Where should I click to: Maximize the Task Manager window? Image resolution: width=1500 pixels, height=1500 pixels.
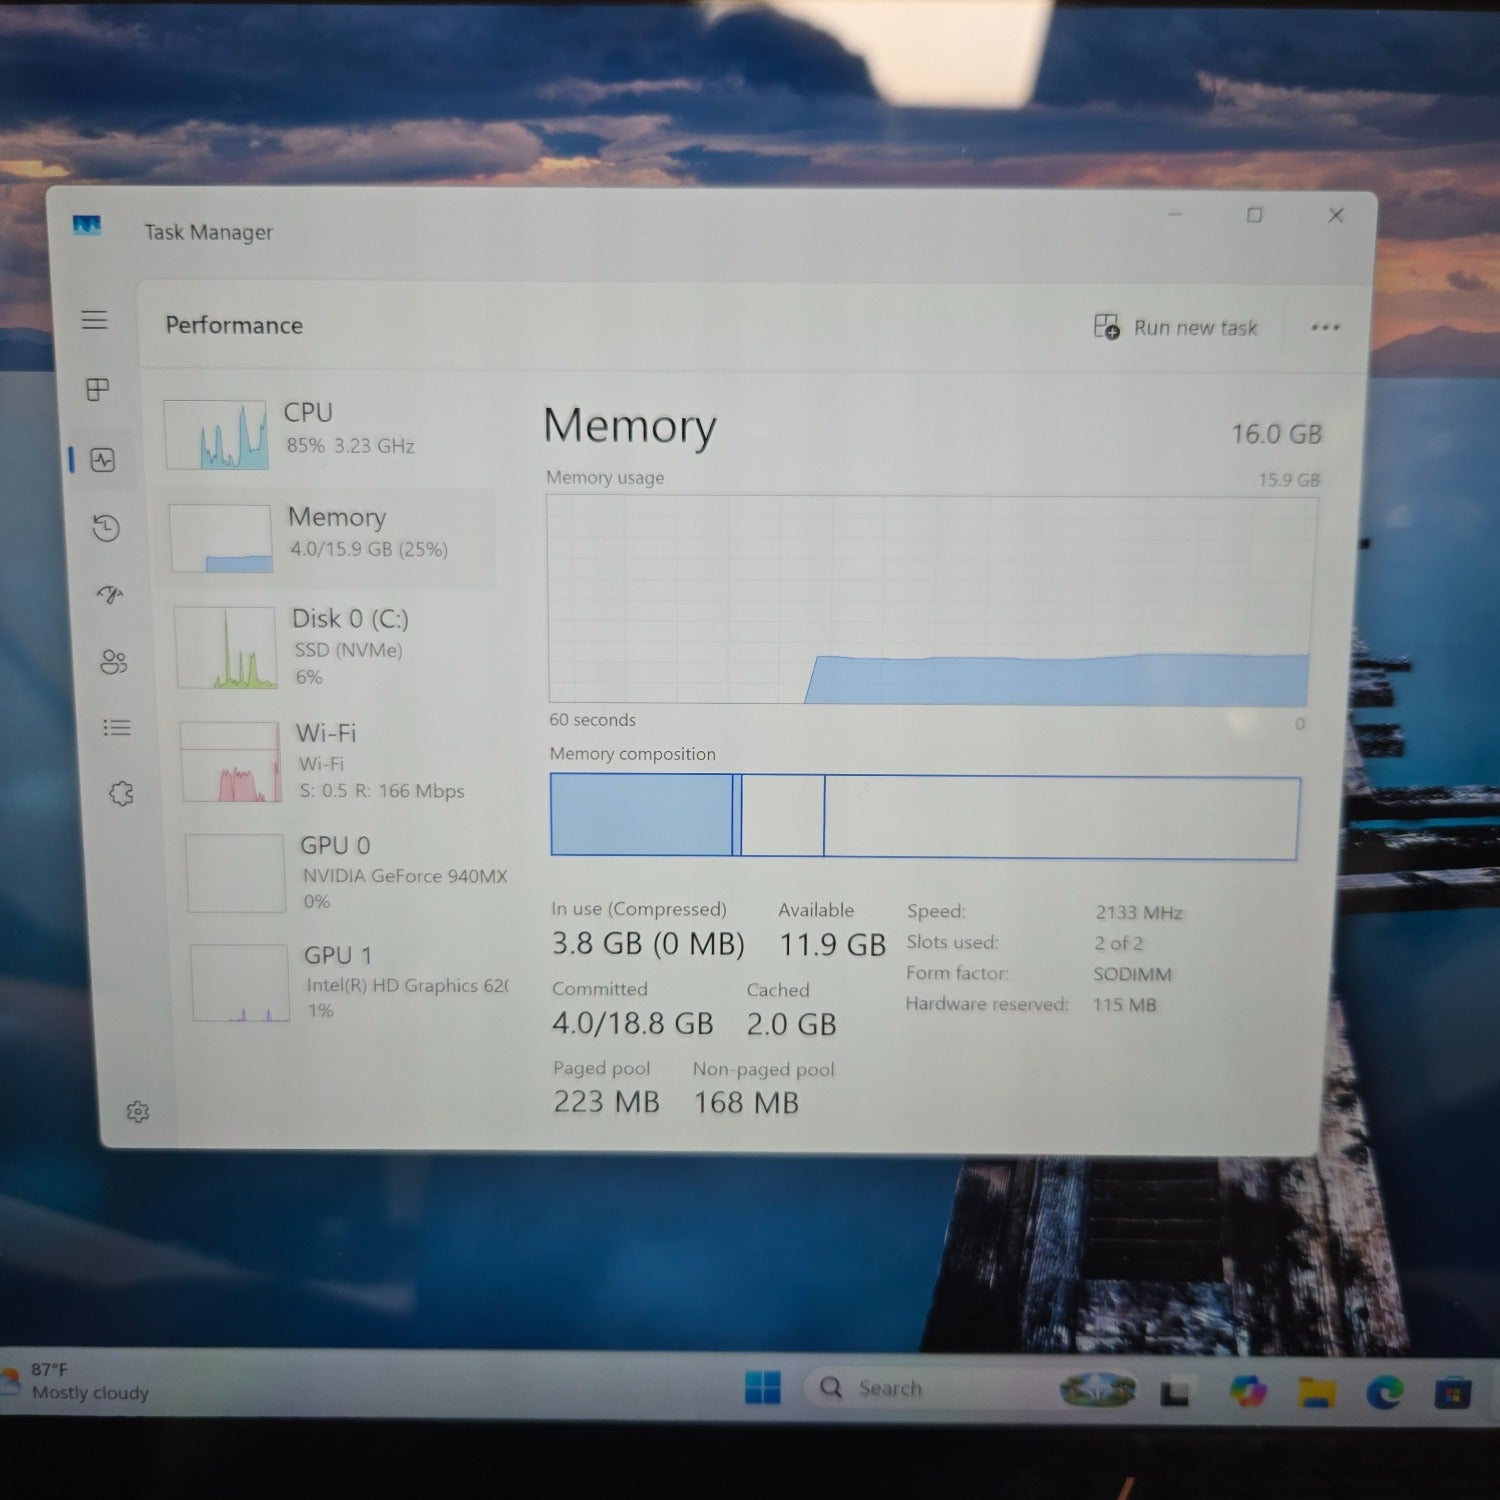tap(1254, 215)
